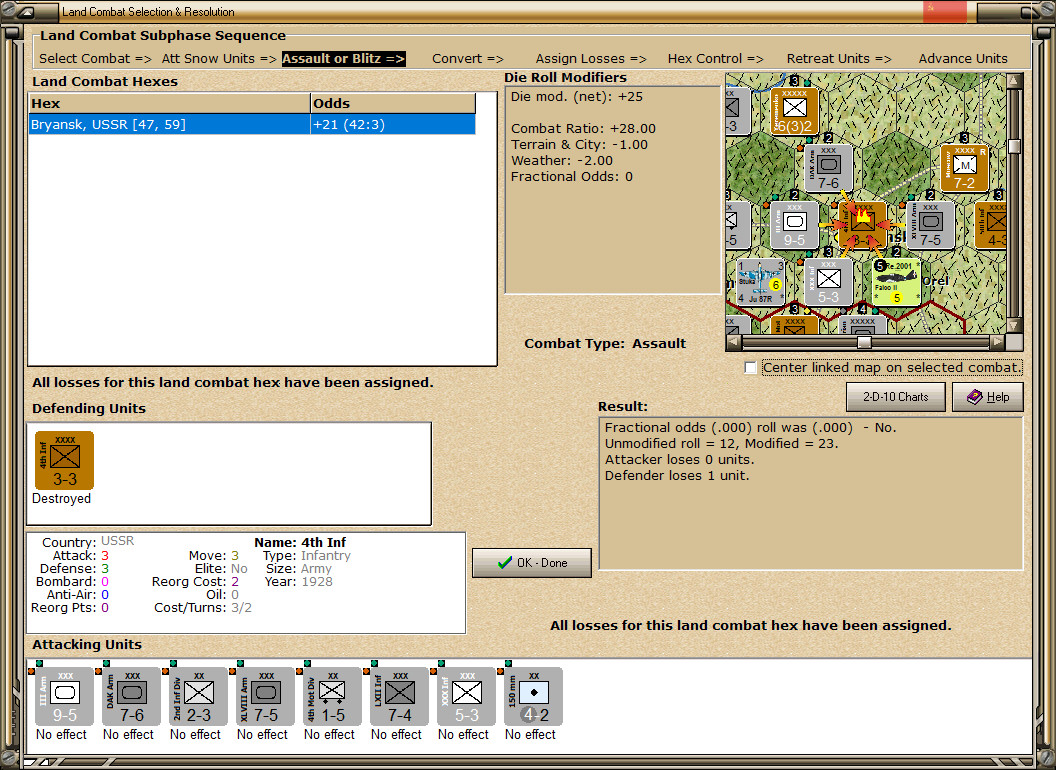Click the map's horizontal scrollbar thumb
Image resolution: width=1056 pixels, height=770 pixels.
click(864, 342)
